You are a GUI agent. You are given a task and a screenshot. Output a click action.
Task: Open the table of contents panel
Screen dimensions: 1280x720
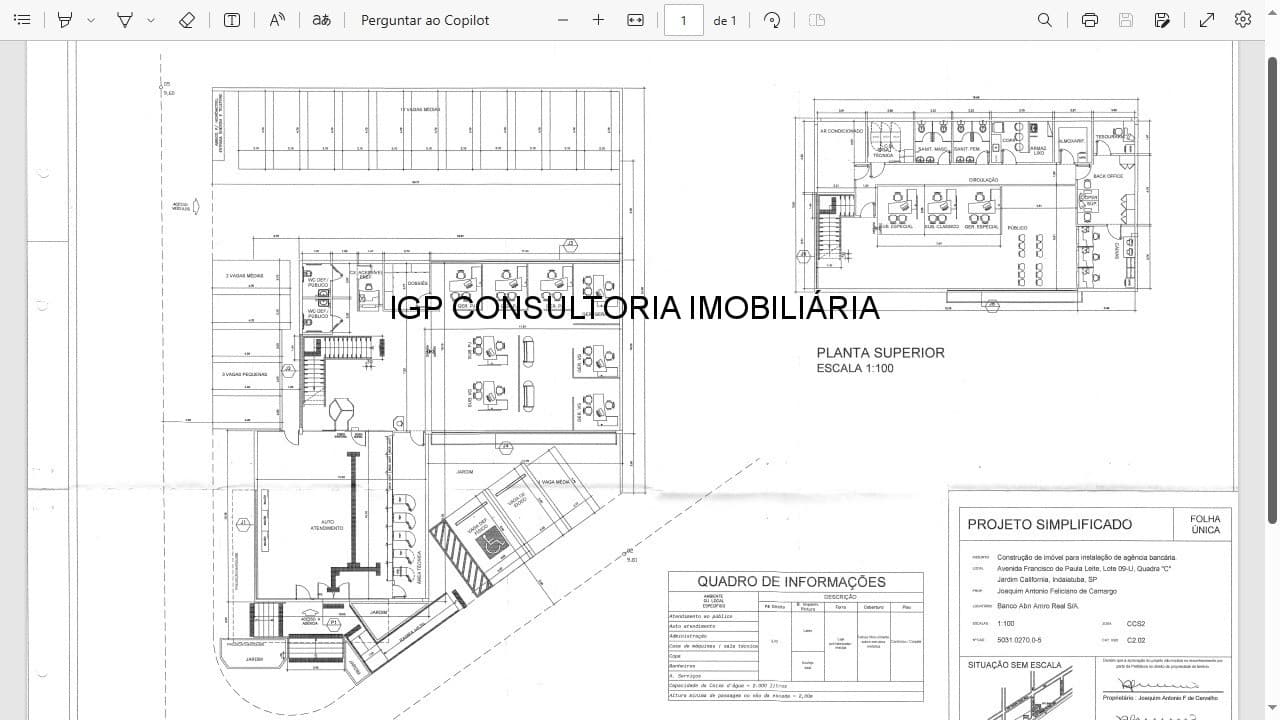pyautogui.click(x=22, y=20)
